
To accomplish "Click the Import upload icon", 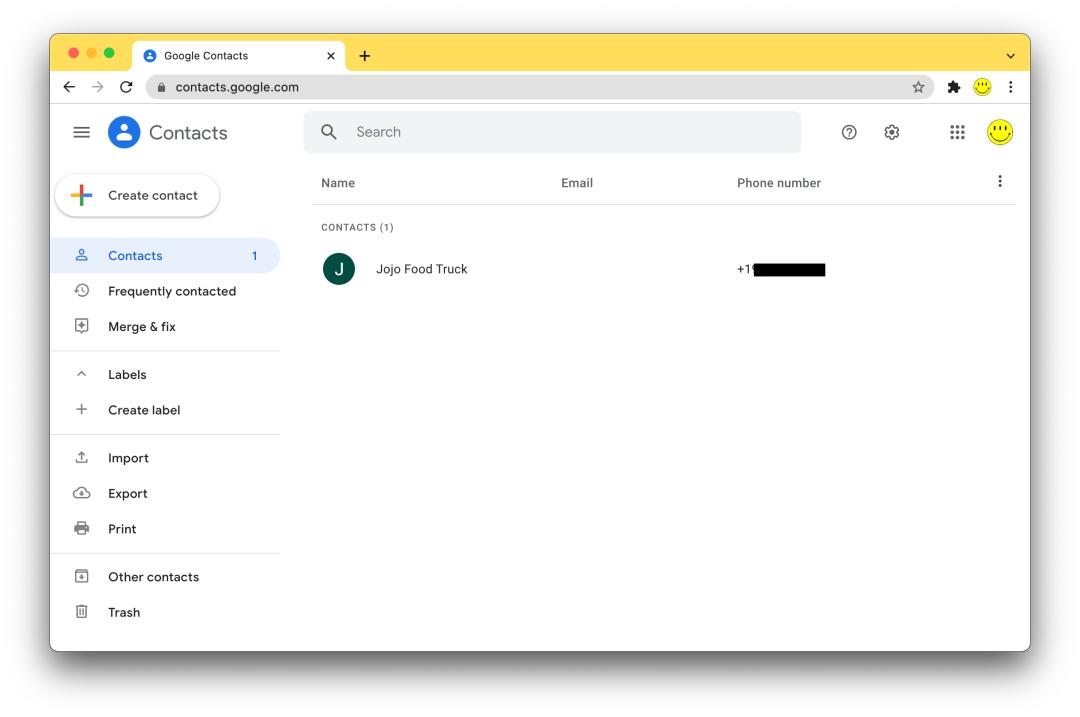I will (x=81, y=457).
